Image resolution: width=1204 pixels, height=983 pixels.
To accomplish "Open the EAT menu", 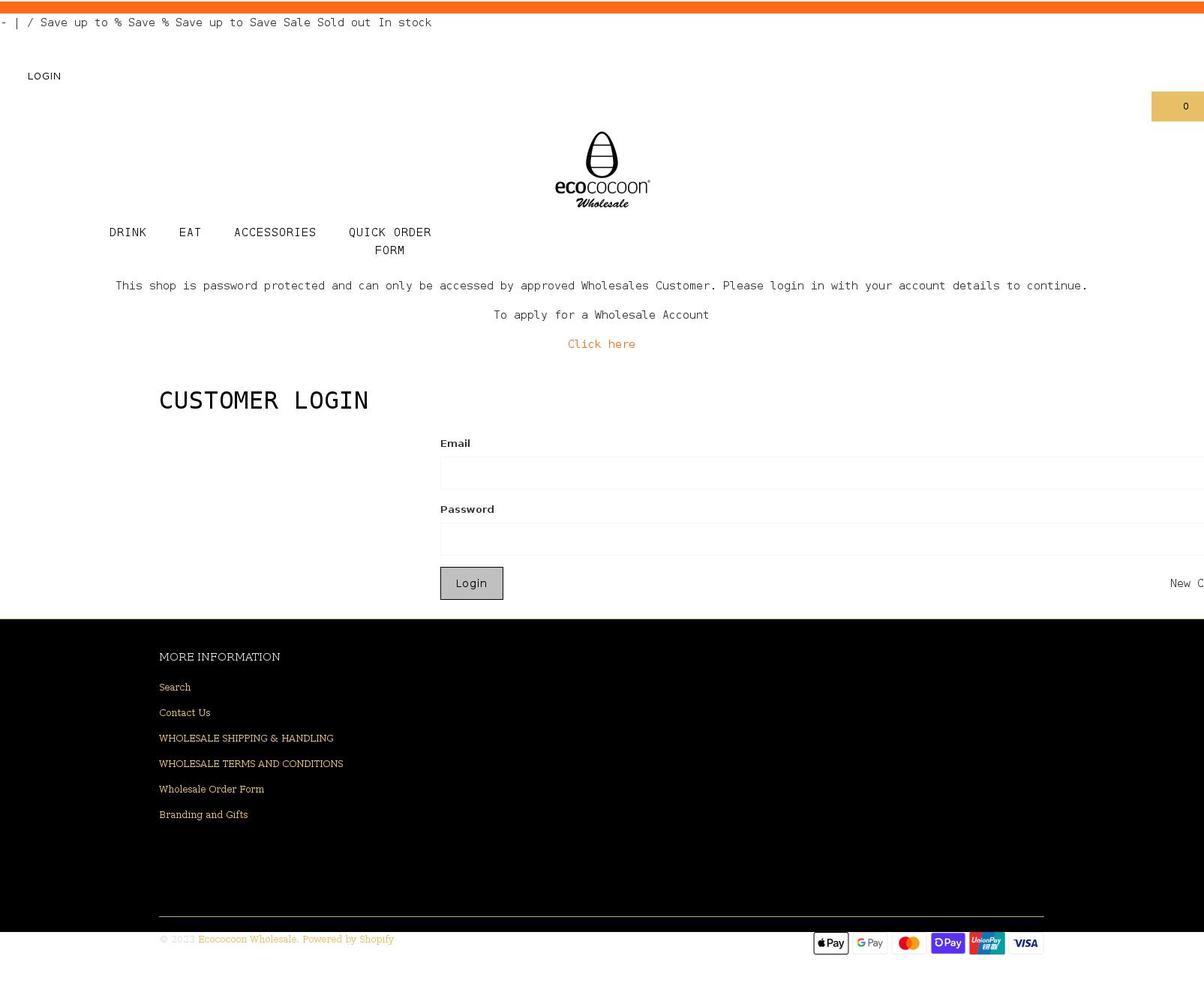I will [x=190, y=232].
